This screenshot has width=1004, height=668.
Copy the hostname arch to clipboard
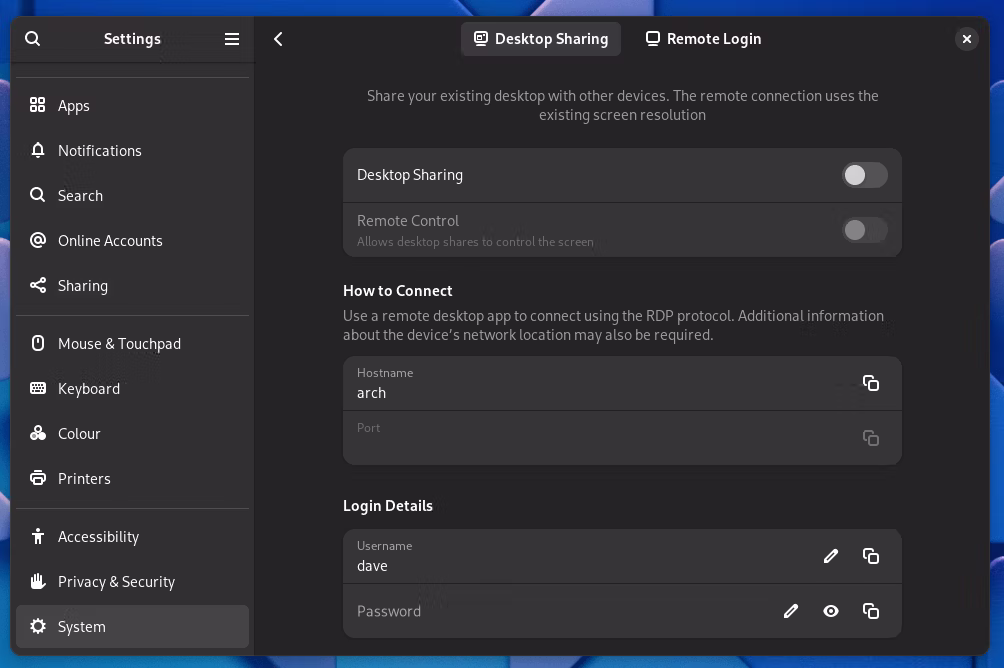pos(870,383)
